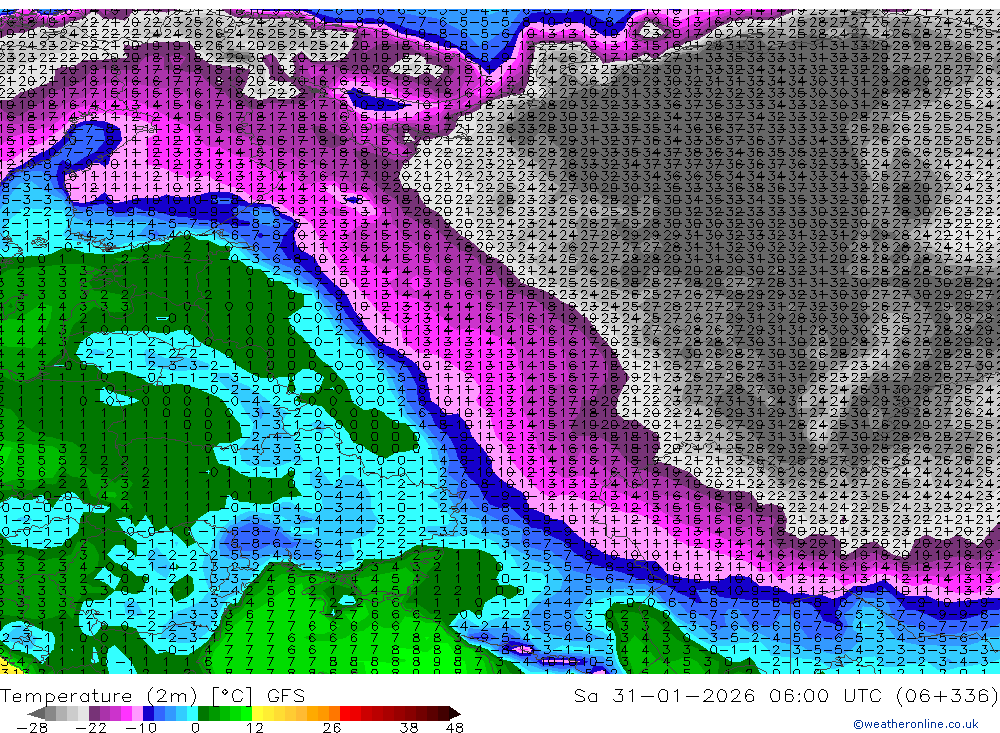Click the "38" legend value
This screenshot has width=1000, height=733.
409,727
